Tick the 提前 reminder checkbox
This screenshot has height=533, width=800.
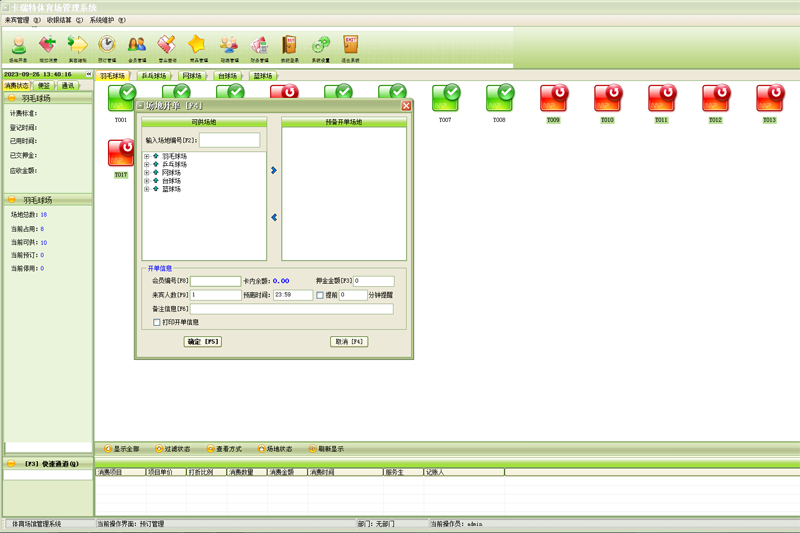pos(320,295)
